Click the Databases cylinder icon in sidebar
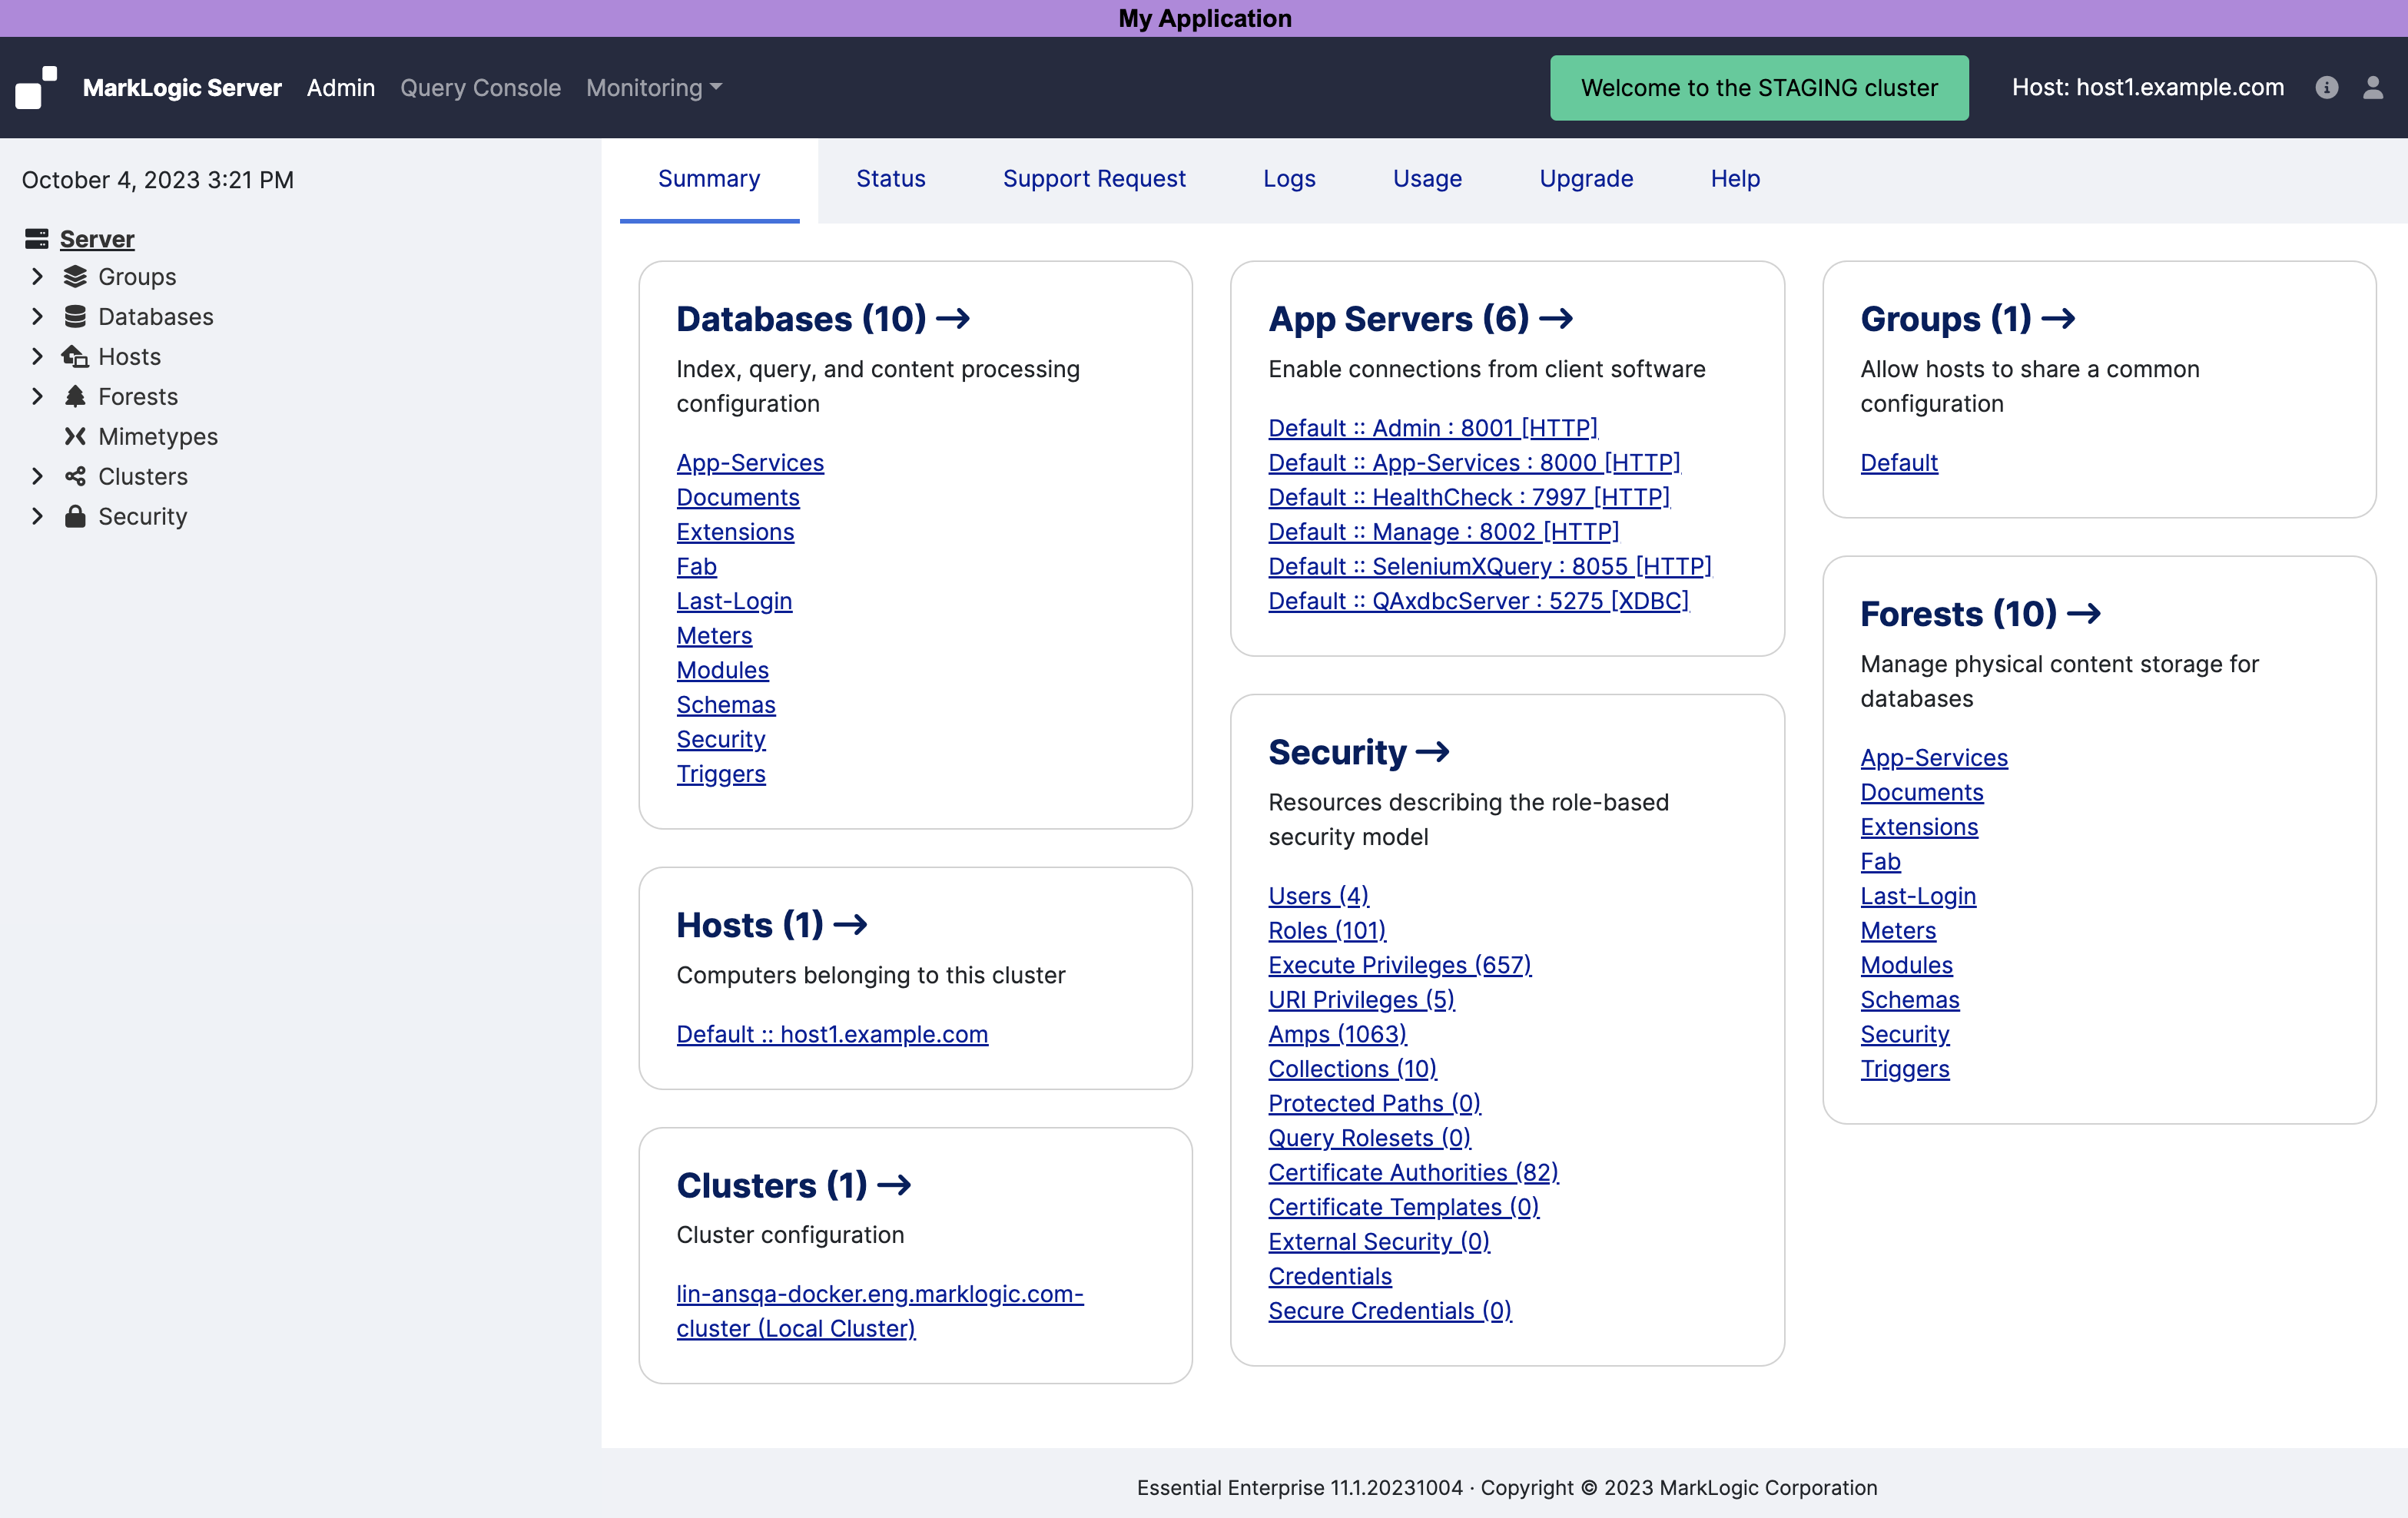The width and height of the screenshot is (2408, 1518). click(x=75, y=317)
